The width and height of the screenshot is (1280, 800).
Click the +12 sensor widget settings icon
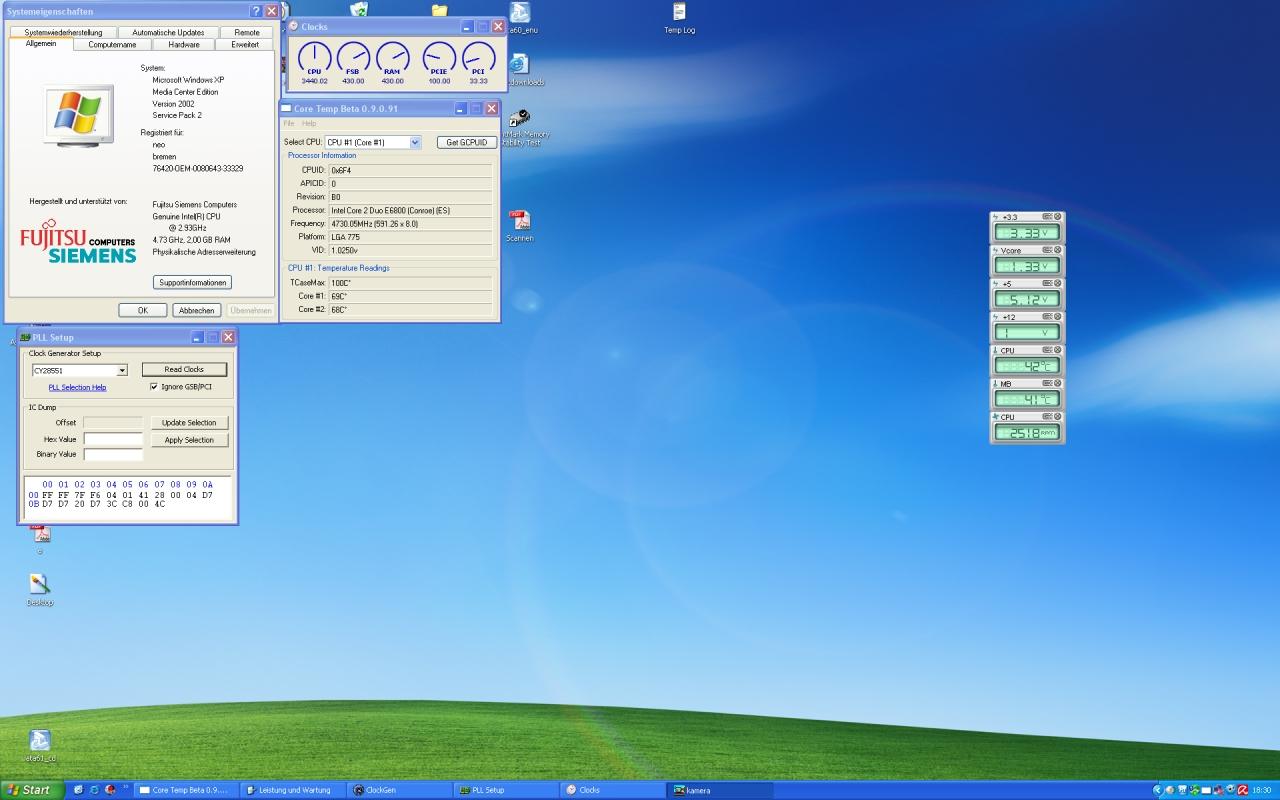tap(1047, 317)
